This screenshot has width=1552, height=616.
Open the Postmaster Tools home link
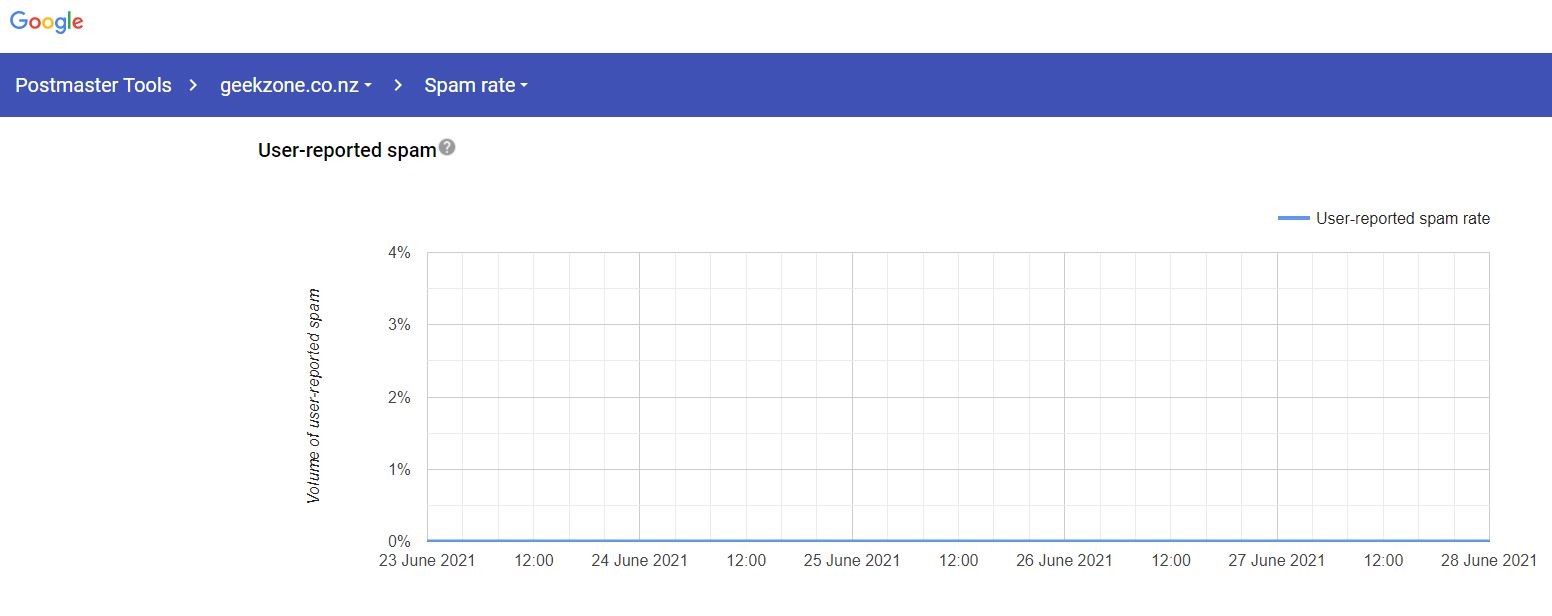pyautogui.click(x=93, y=85)
